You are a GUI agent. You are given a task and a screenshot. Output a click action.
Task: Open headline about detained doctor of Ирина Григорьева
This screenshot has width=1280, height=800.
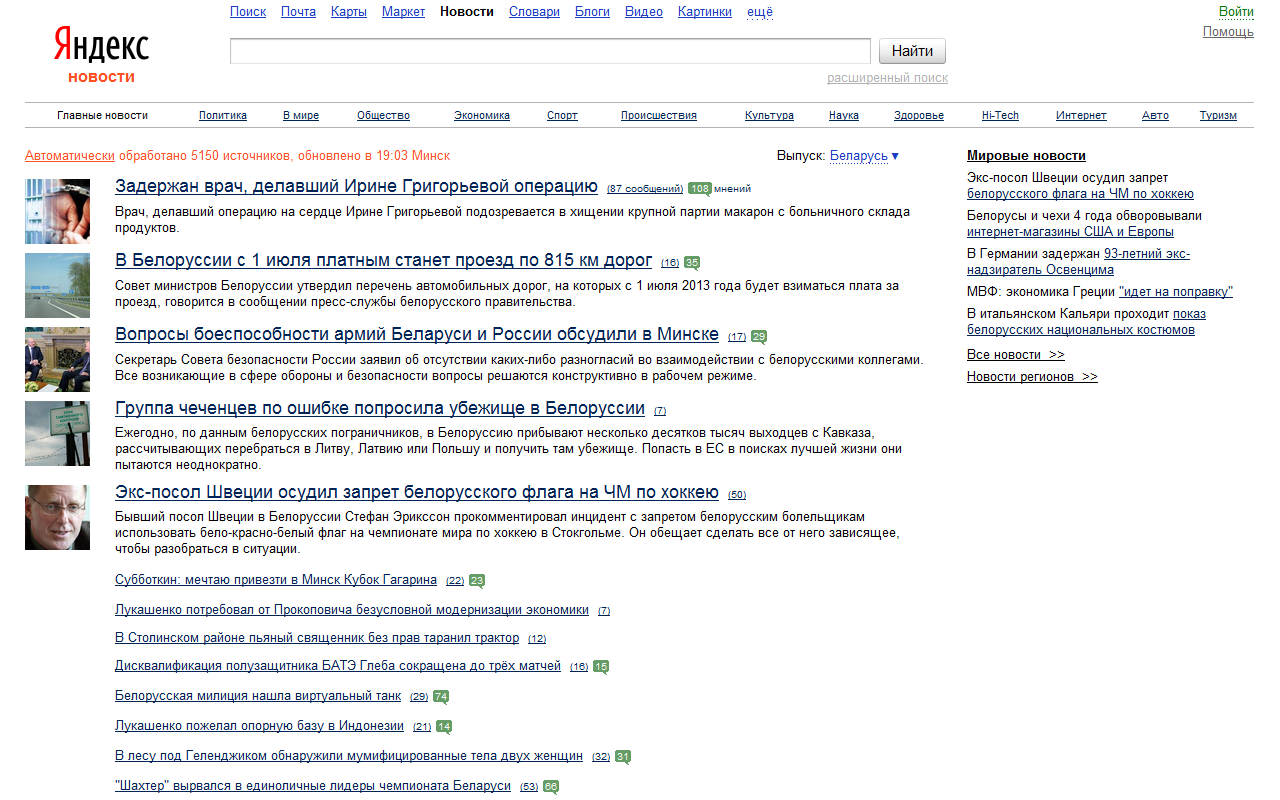[x=356, y=186]
